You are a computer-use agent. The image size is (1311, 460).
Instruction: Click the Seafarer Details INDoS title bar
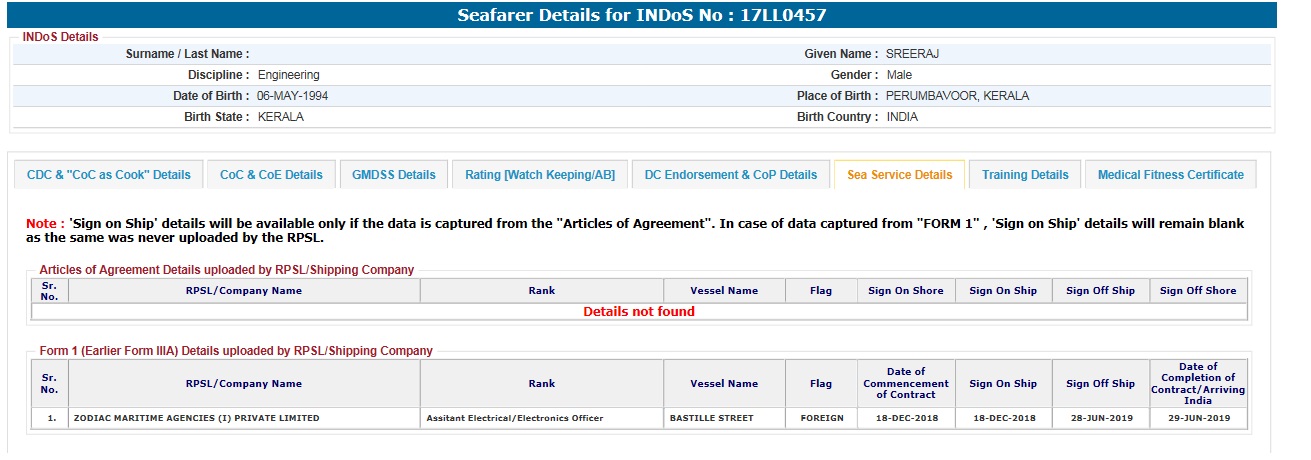641,15
